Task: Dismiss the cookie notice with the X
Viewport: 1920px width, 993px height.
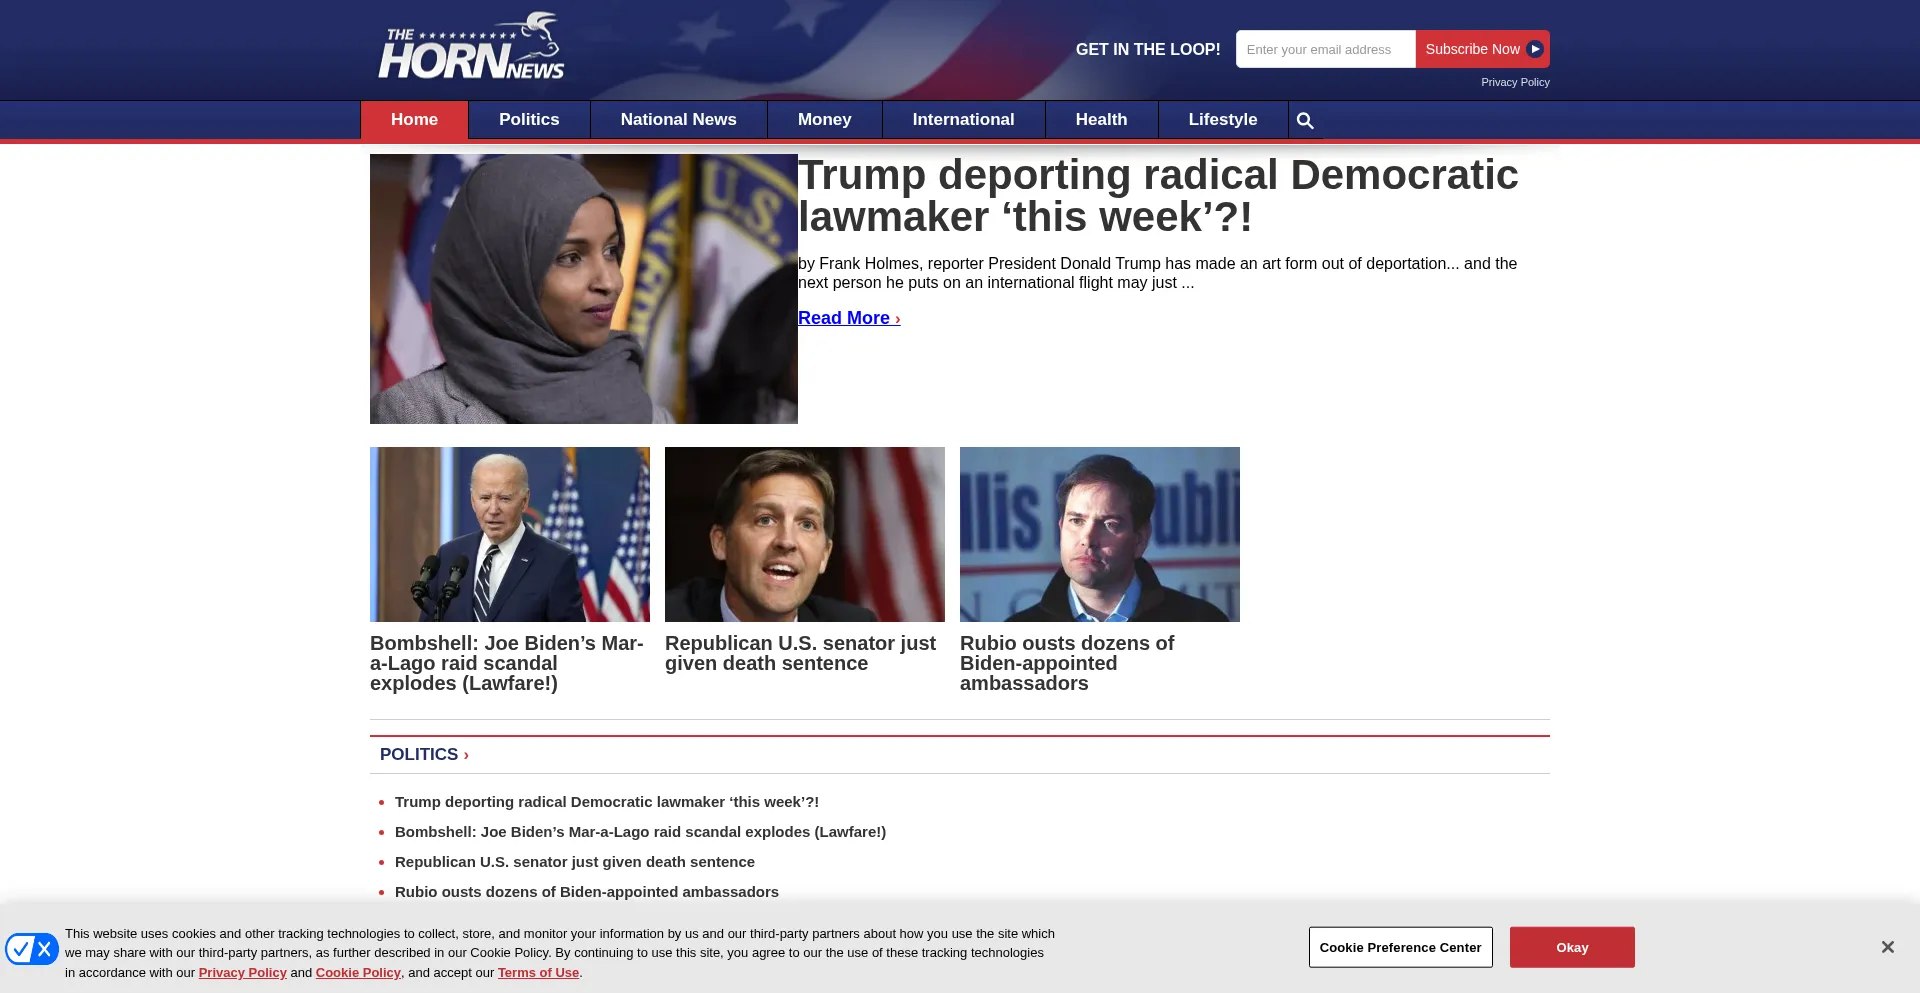Action: click(1887, 945)
